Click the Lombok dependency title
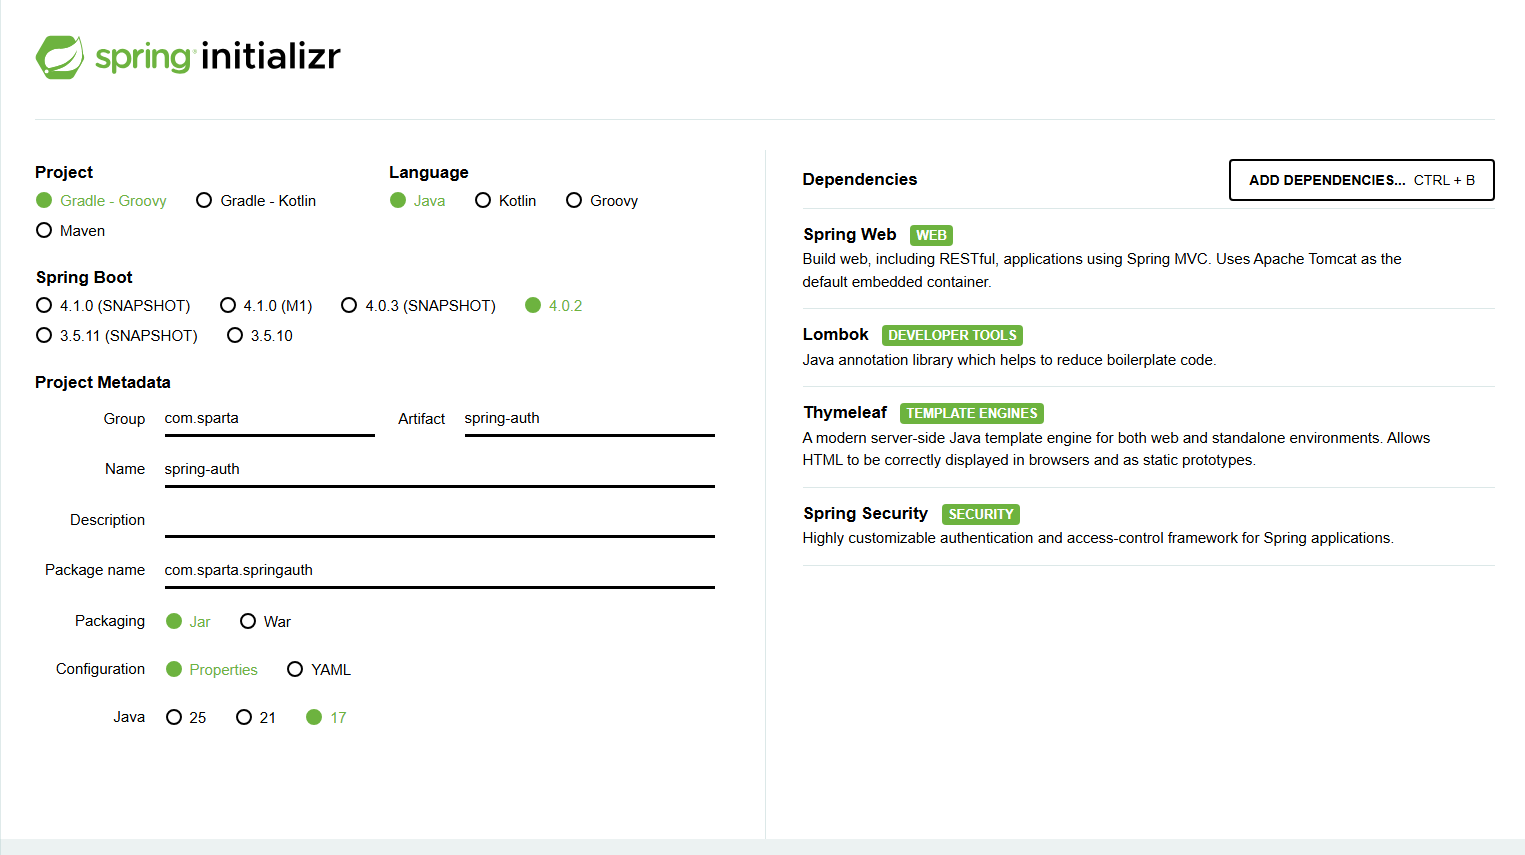Screen dimensions: 1525x855 pyautogui.click(x=835, y=334)
